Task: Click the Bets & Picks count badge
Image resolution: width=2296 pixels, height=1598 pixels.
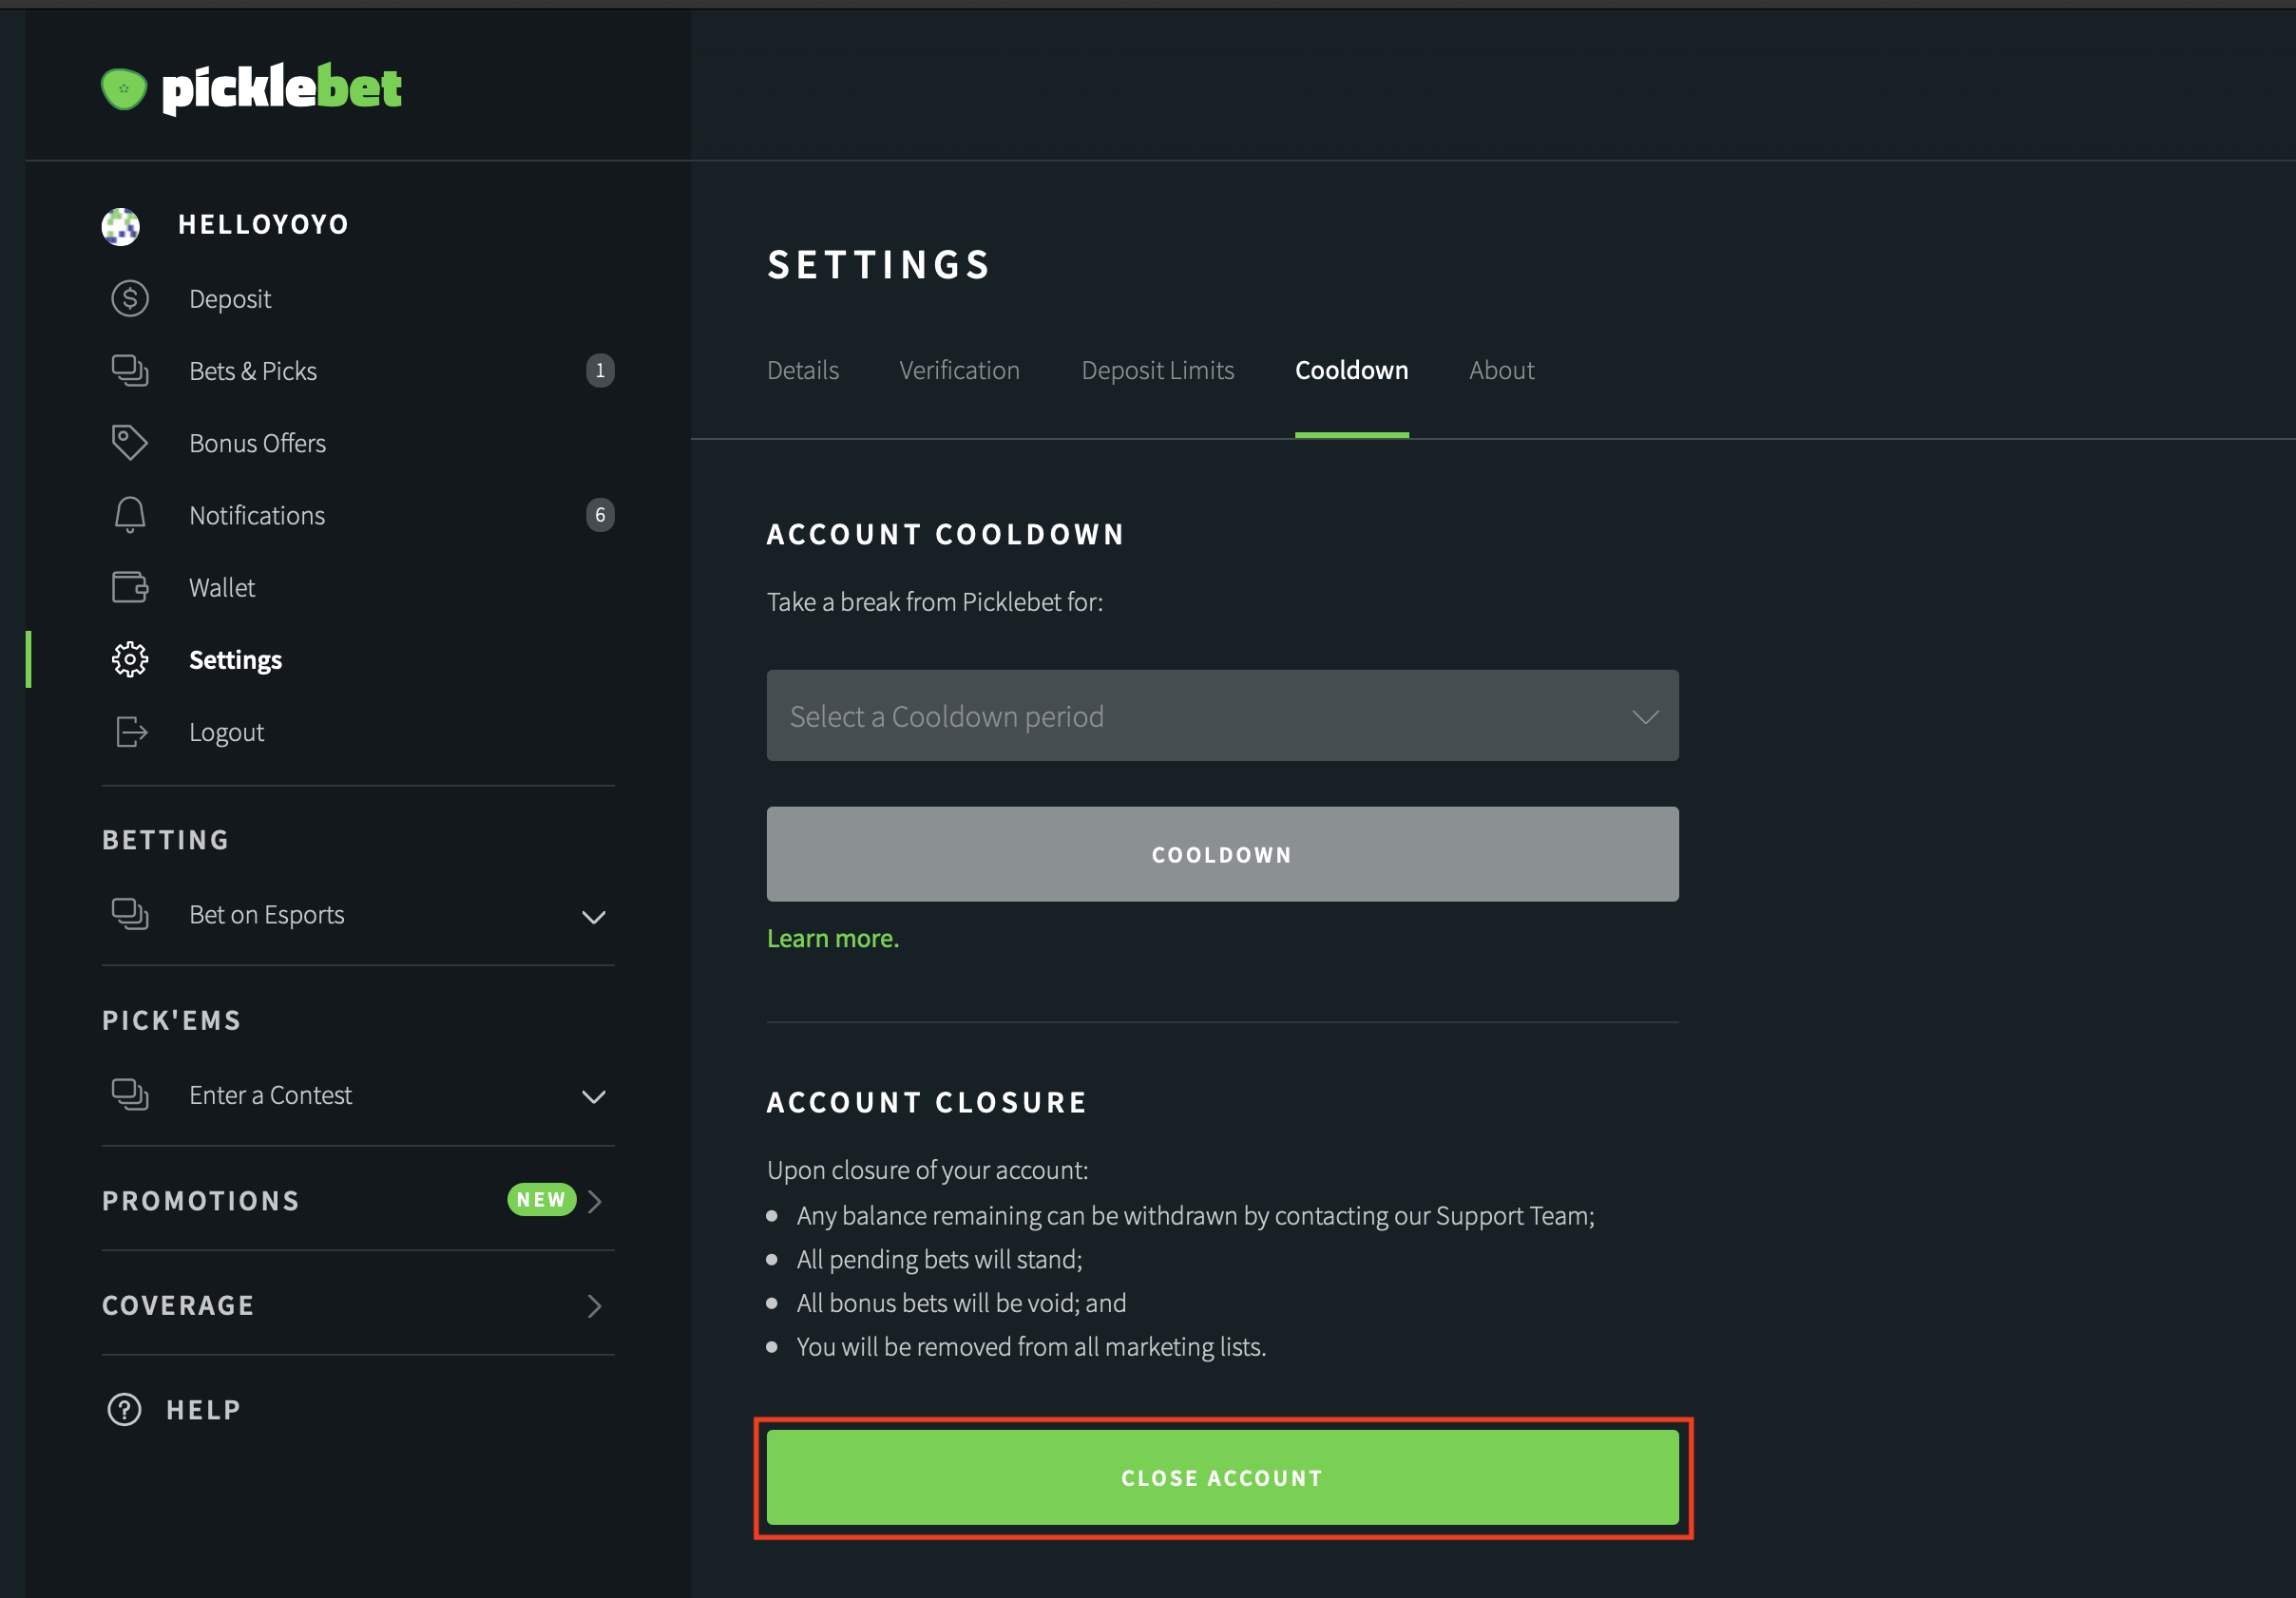Action: pyautogui.click(x=600, y=371)
